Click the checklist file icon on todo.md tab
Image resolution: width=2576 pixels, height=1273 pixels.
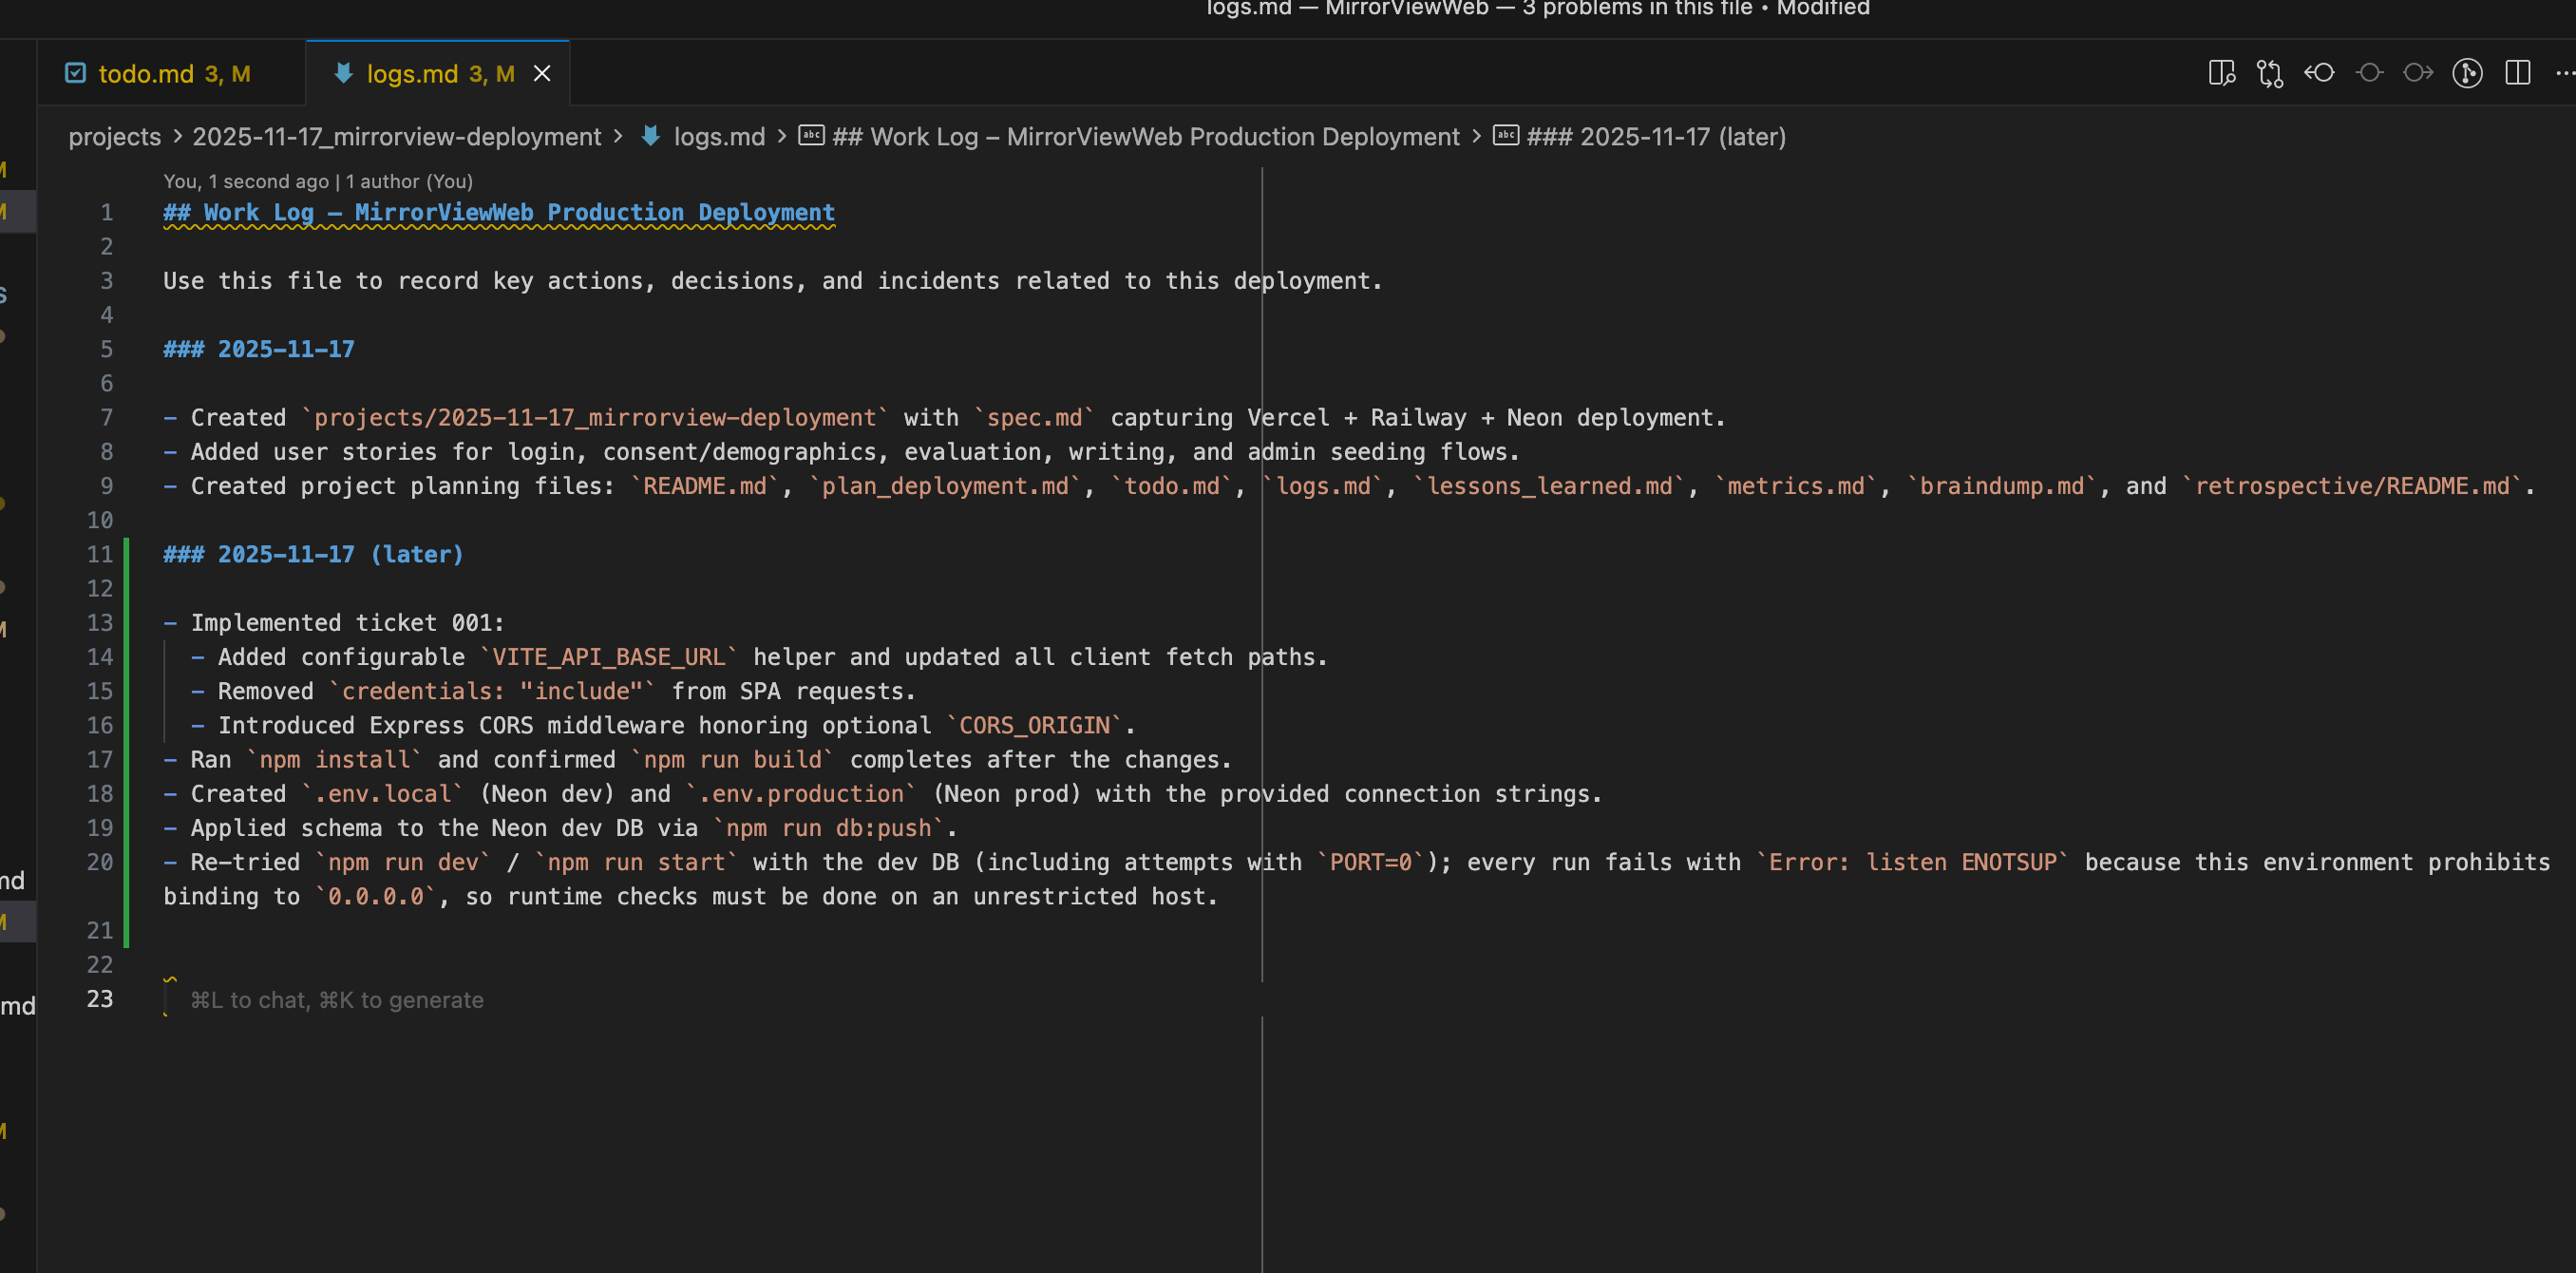click(x=75, y=72)
